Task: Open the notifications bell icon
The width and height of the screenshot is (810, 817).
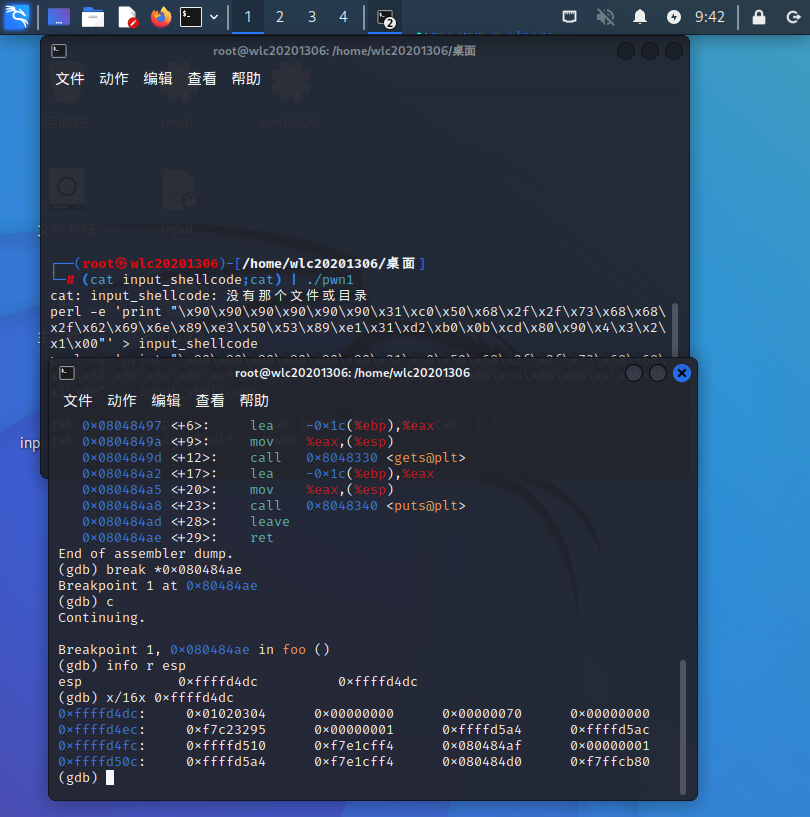Action: 640,17
